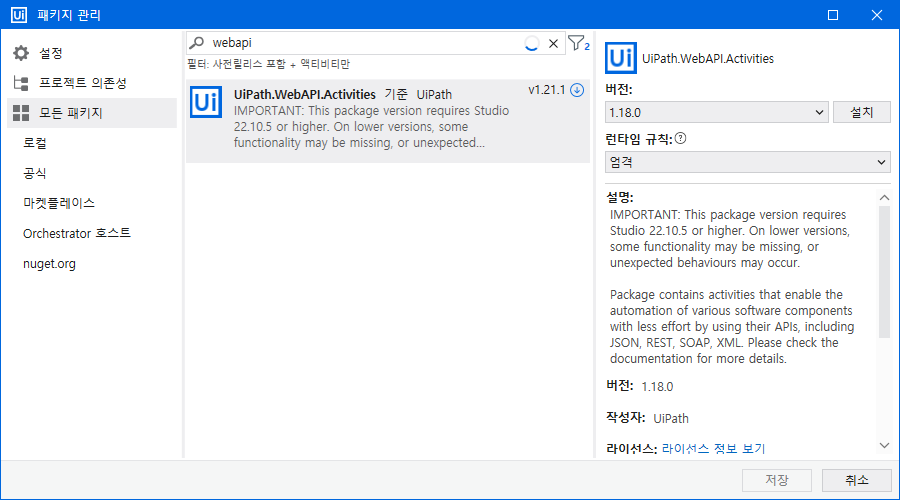Click the 작성자 UiPath value
Viewport: 900px width, 500px height.
[x=671, y=418]
